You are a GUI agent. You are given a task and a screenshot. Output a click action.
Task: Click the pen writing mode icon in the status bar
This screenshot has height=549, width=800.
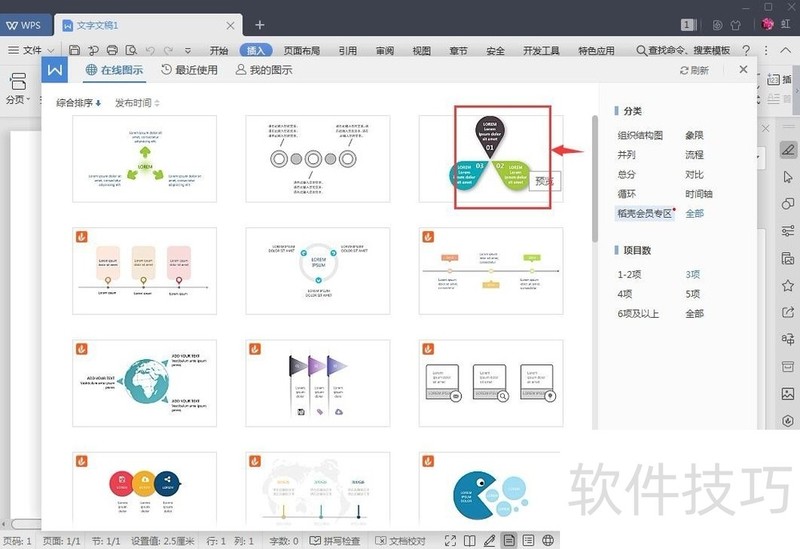489,540
